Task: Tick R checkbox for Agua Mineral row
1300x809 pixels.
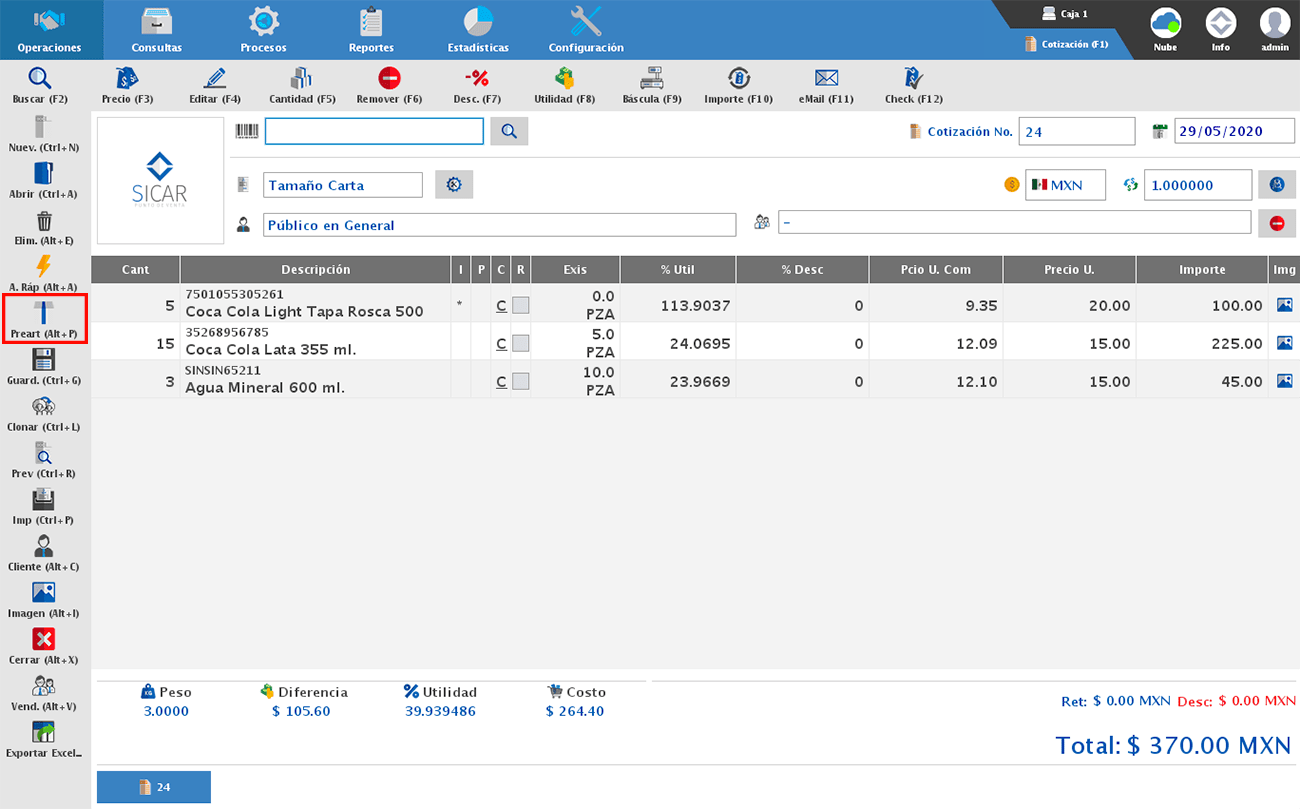Action: tap(521, 381)
